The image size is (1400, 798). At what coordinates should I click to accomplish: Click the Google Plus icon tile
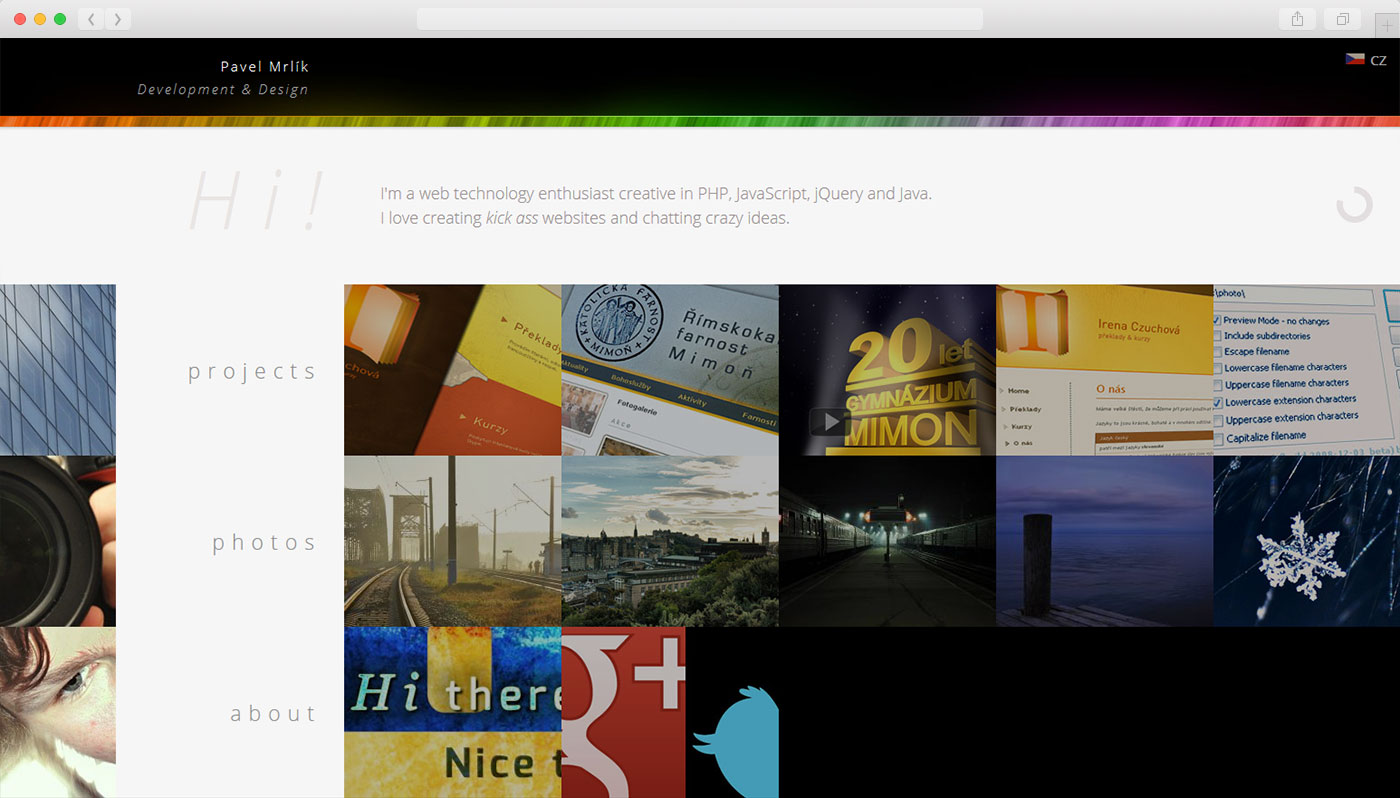623,712
